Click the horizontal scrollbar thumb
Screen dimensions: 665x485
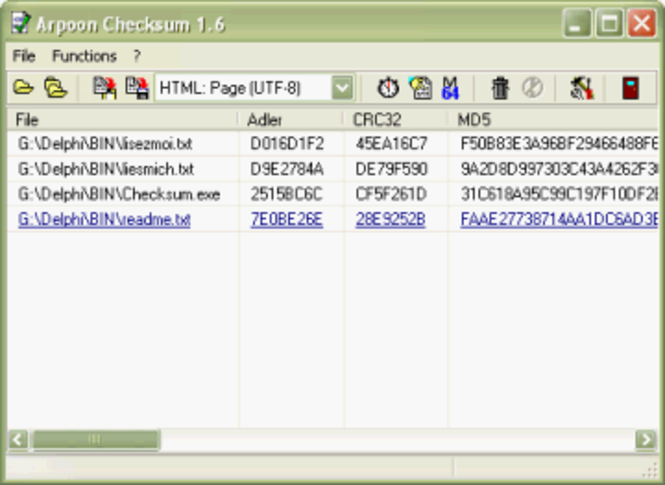click(96, 439)
